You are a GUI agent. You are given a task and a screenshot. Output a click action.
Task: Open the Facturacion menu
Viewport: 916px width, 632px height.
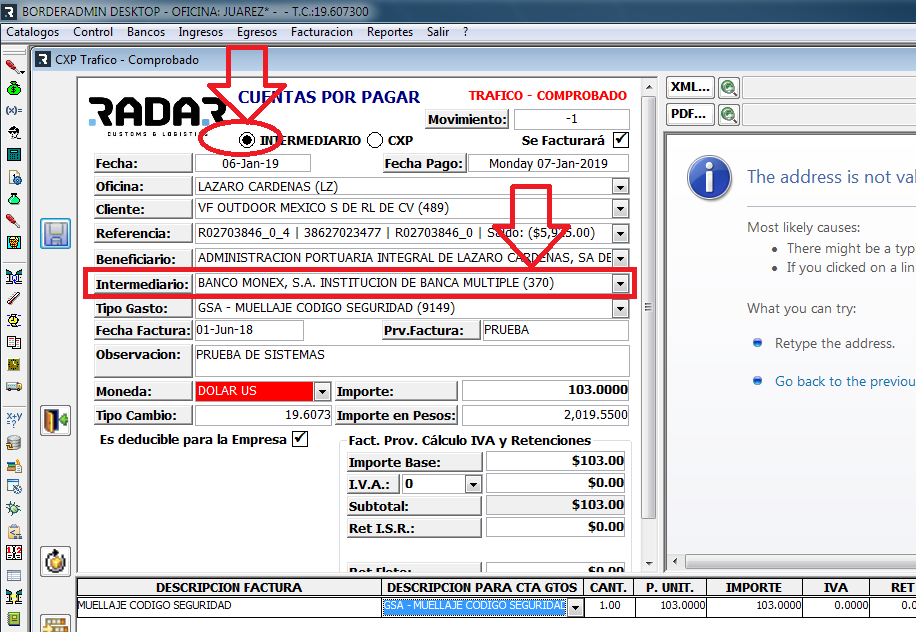[x=322, y=32]
